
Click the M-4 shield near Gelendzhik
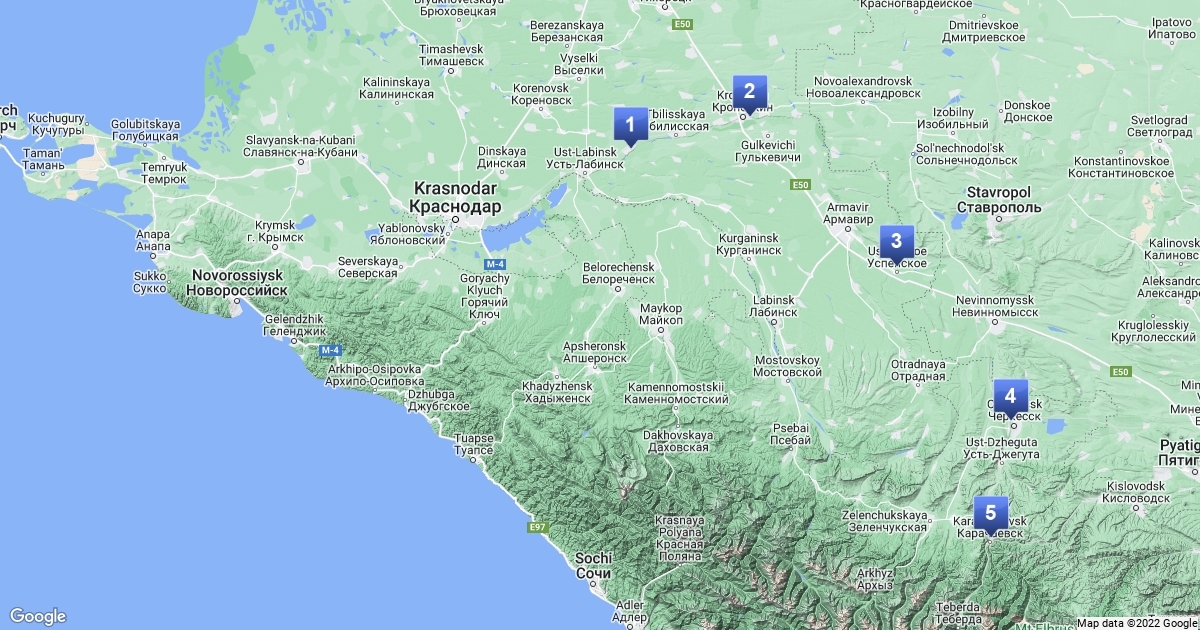pos(331,350)
